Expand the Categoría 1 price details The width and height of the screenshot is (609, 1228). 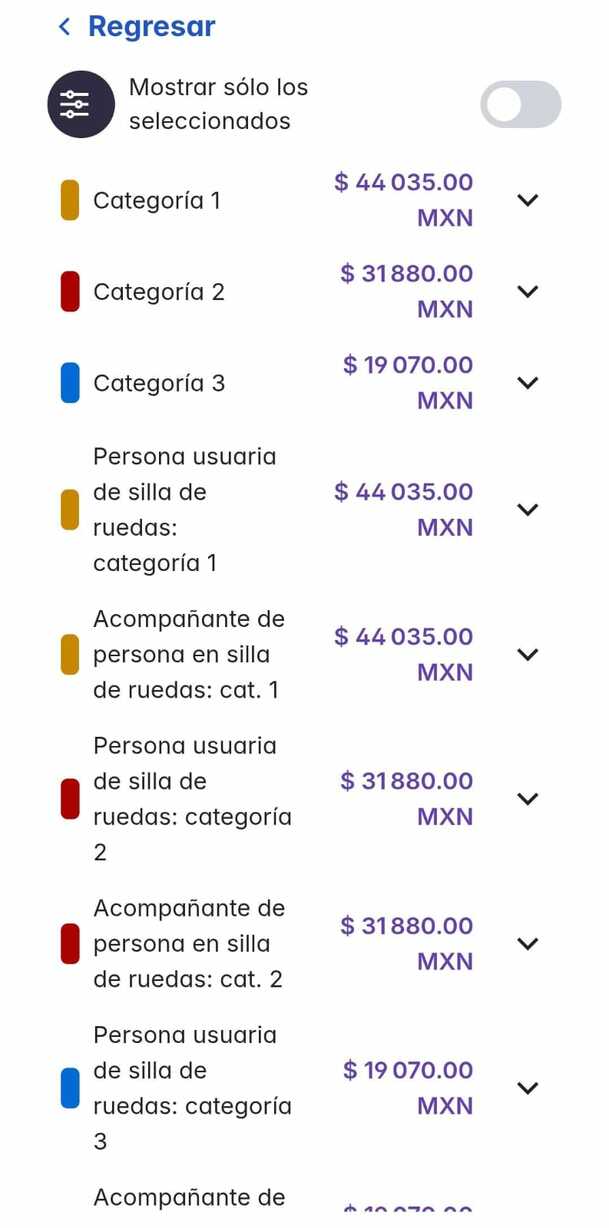[528, 200]
